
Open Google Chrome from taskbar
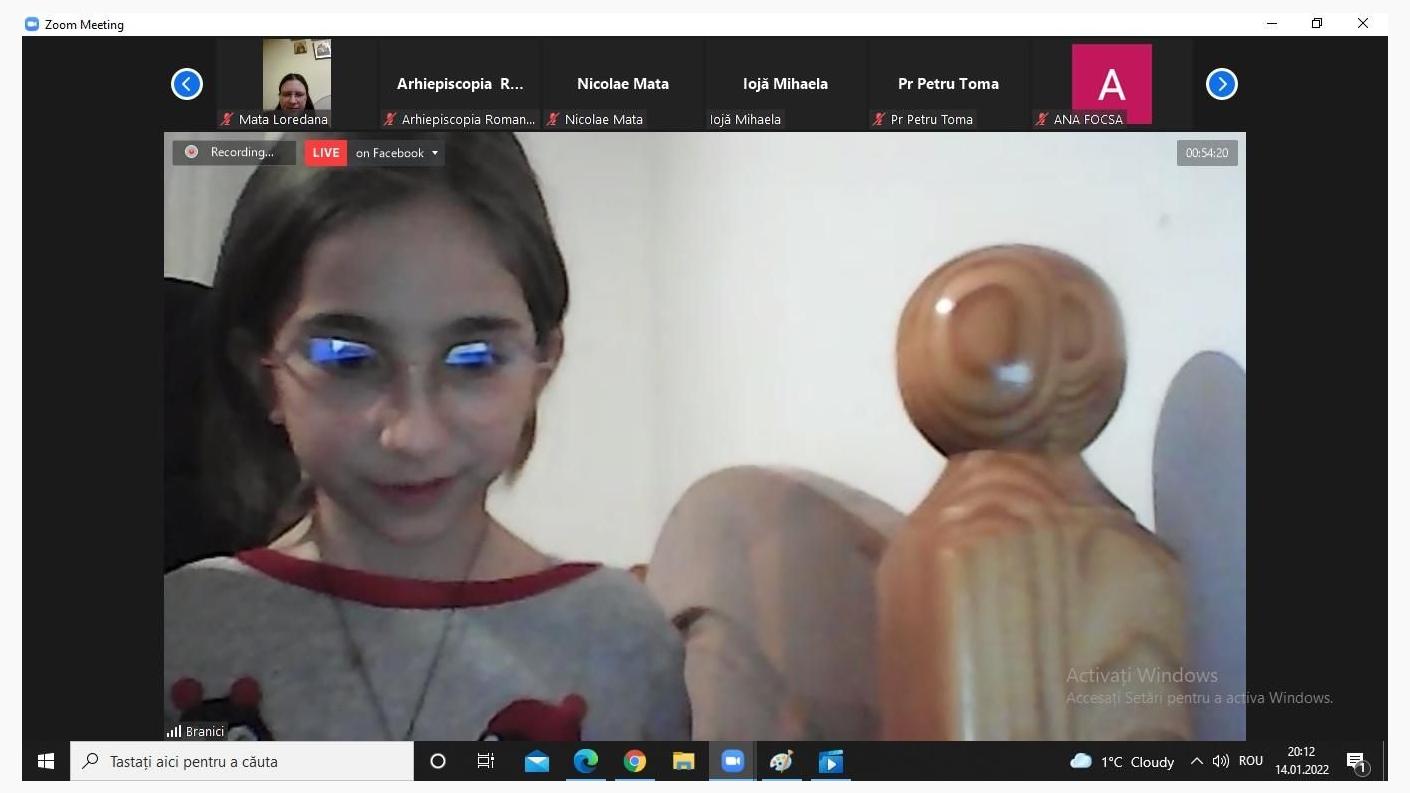[x=634, y=761]
